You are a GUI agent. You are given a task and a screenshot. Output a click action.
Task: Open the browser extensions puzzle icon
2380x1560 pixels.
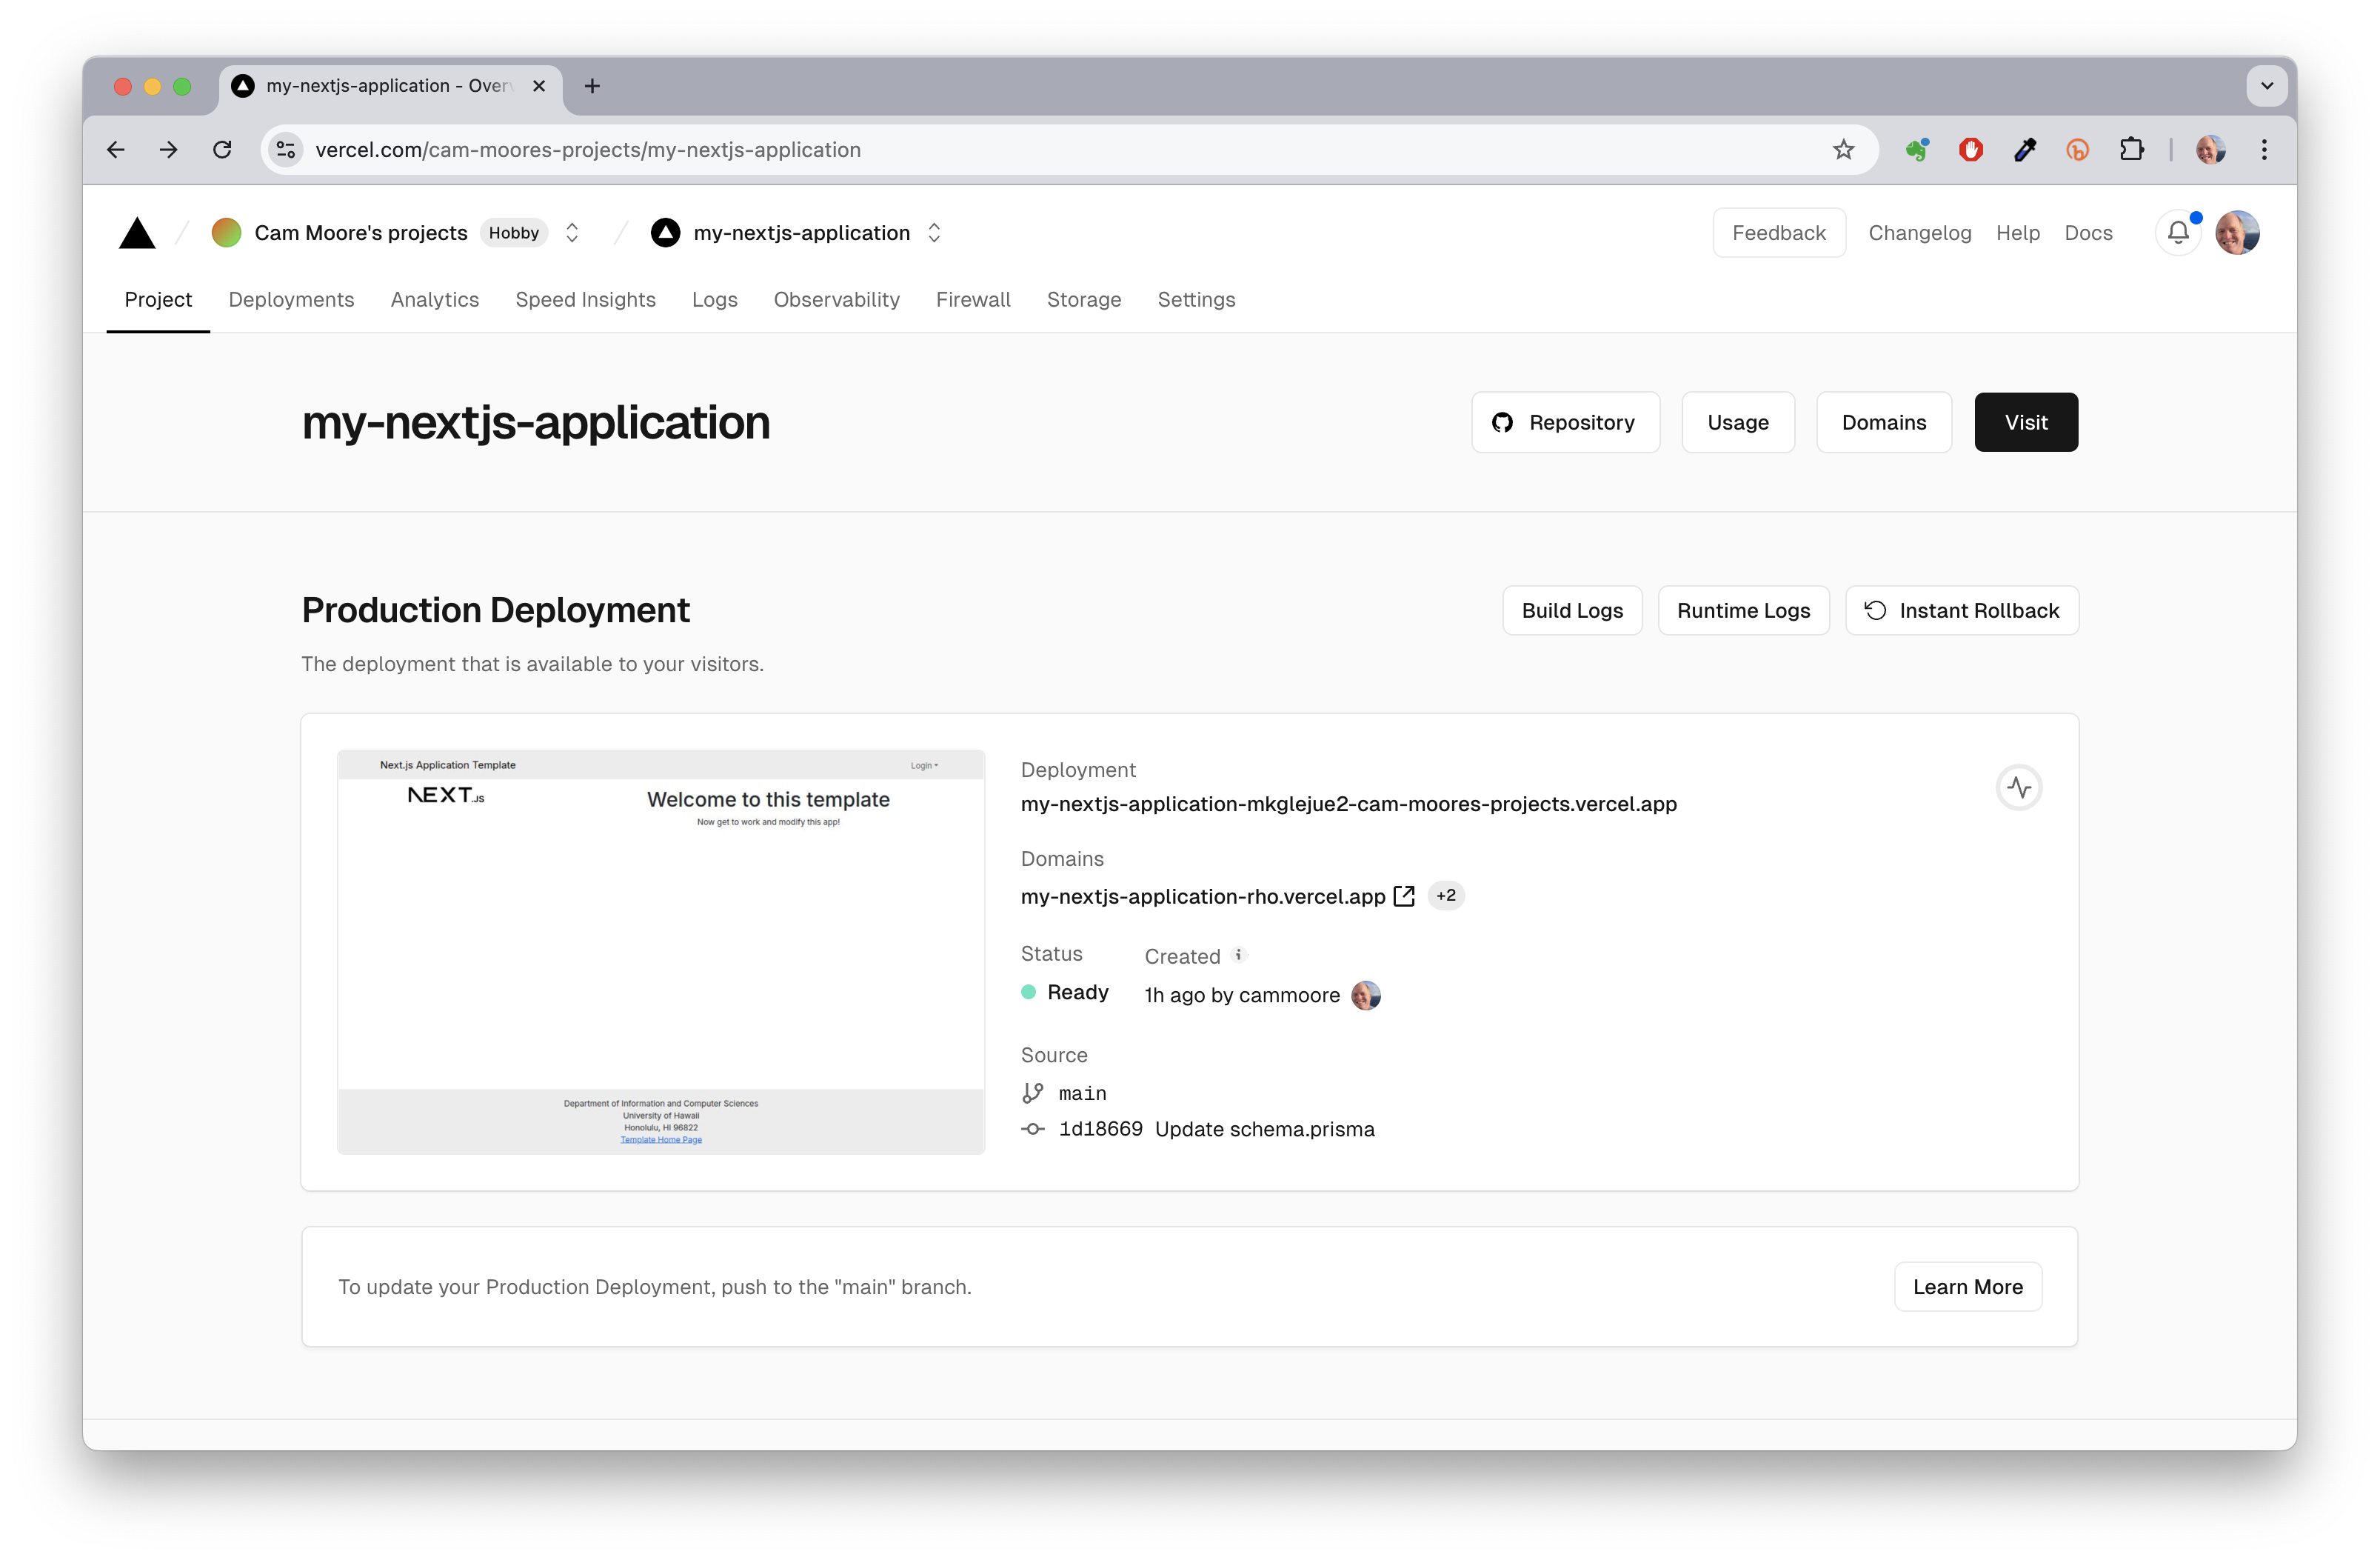tap(2131, 150)
